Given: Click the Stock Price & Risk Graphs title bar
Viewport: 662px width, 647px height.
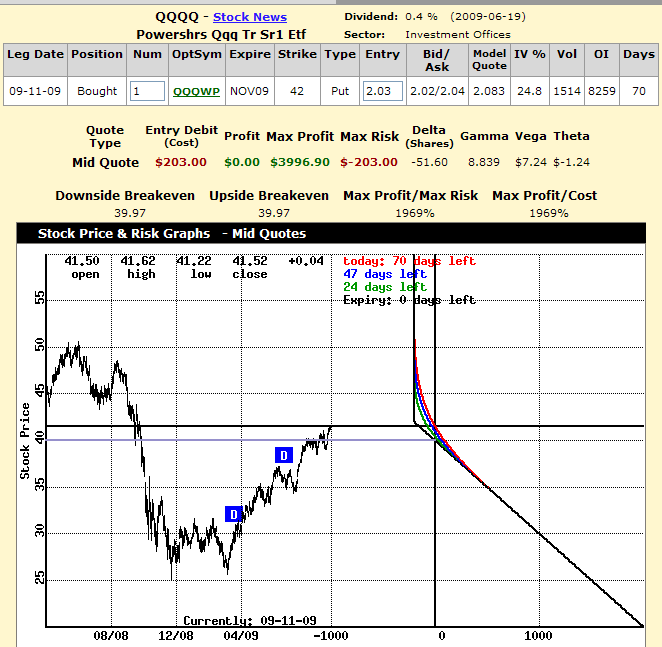Looking at the screenshot, I should click(331, 234).
